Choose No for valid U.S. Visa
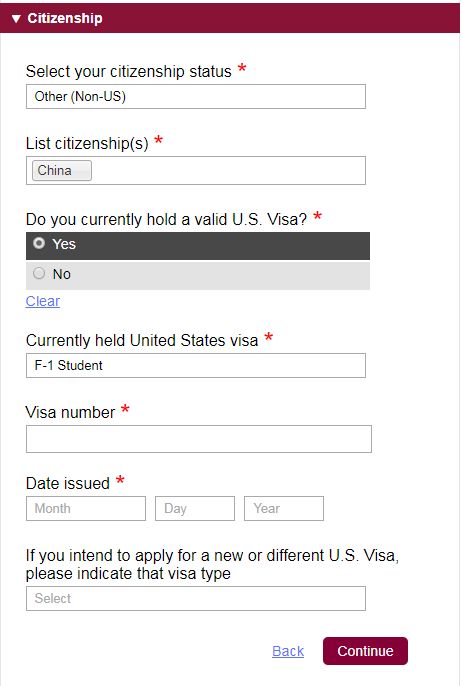This screenshot has height=686, width=463. (198, 275)
